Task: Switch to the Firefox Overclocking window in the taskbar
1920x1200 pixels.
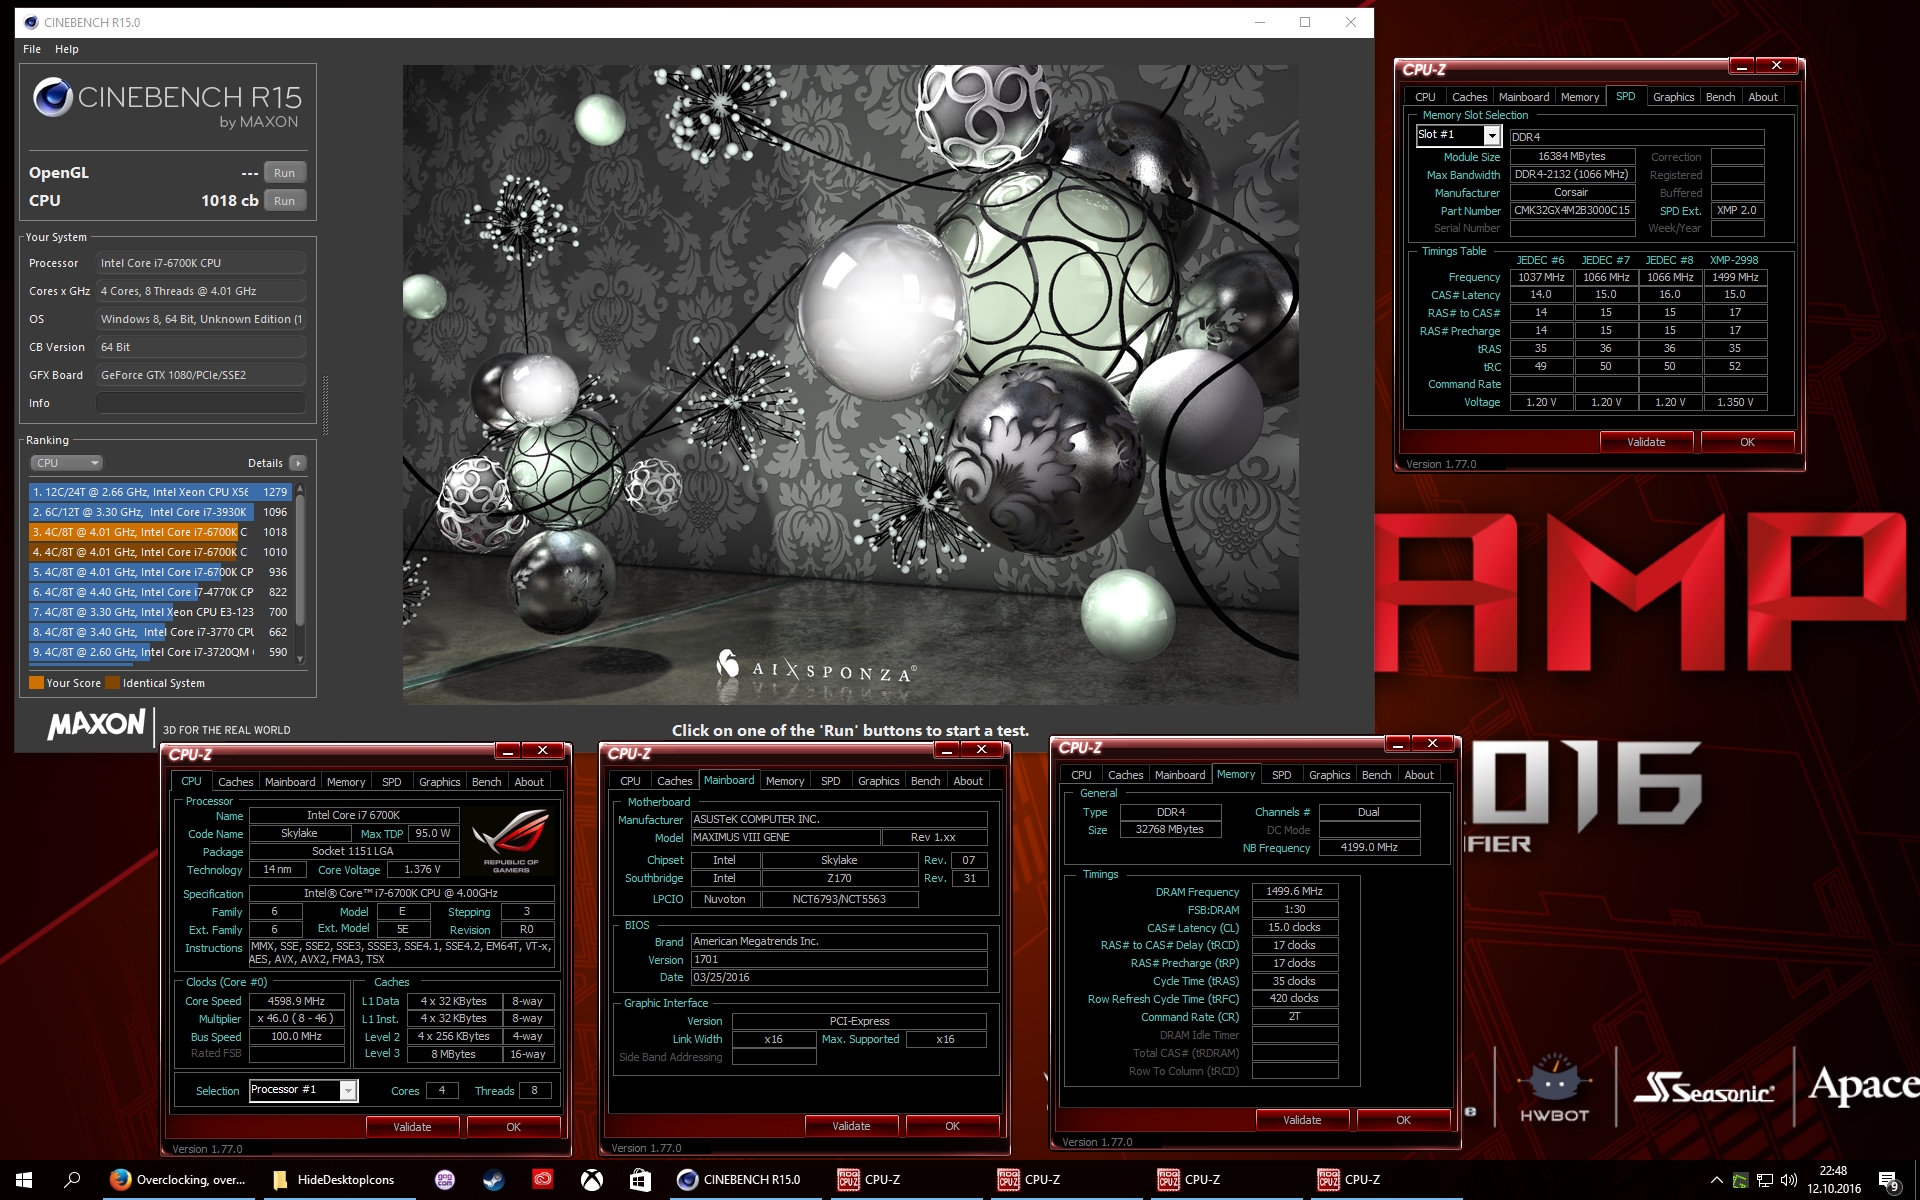Action: [178, 1180]
